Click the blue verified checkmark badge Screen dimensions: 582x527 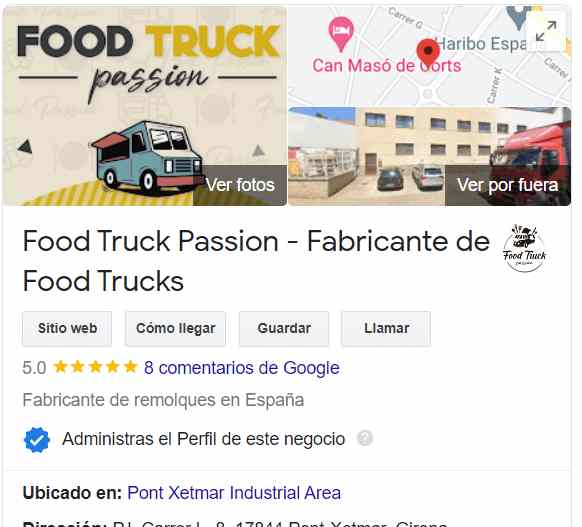coord(37,440)
